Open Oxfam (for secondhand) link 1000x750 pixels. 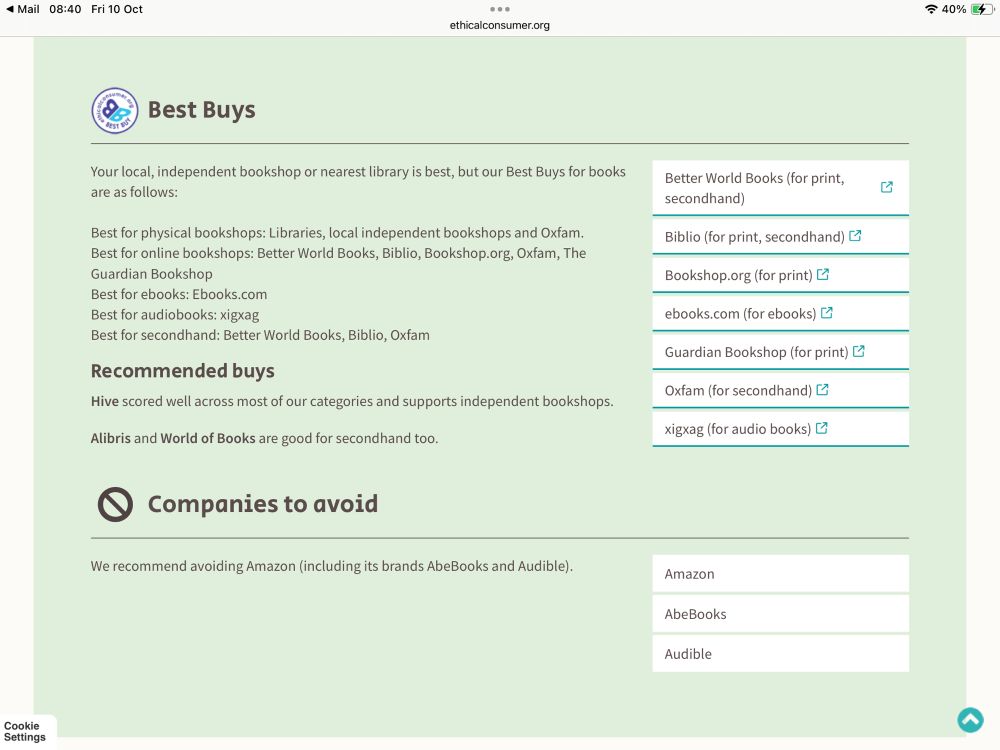coord(780,390)
